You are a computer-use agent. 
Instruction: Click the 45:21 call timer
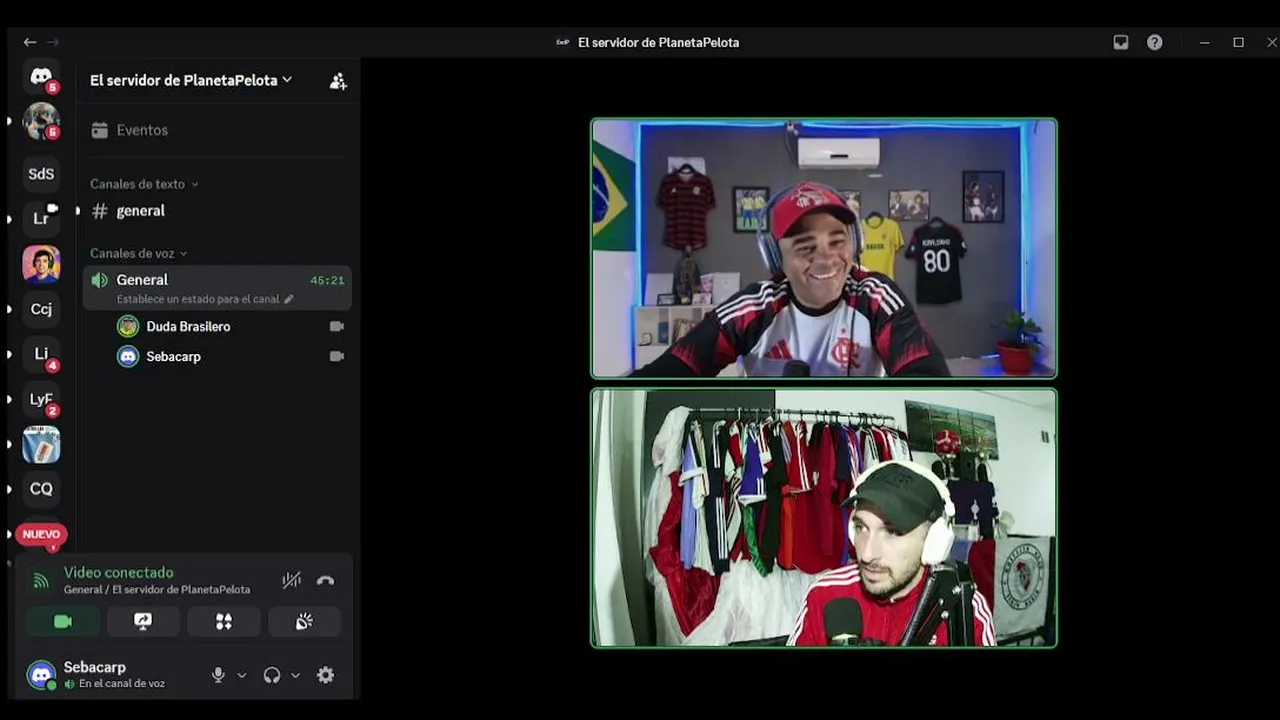[x=327, y=281]
